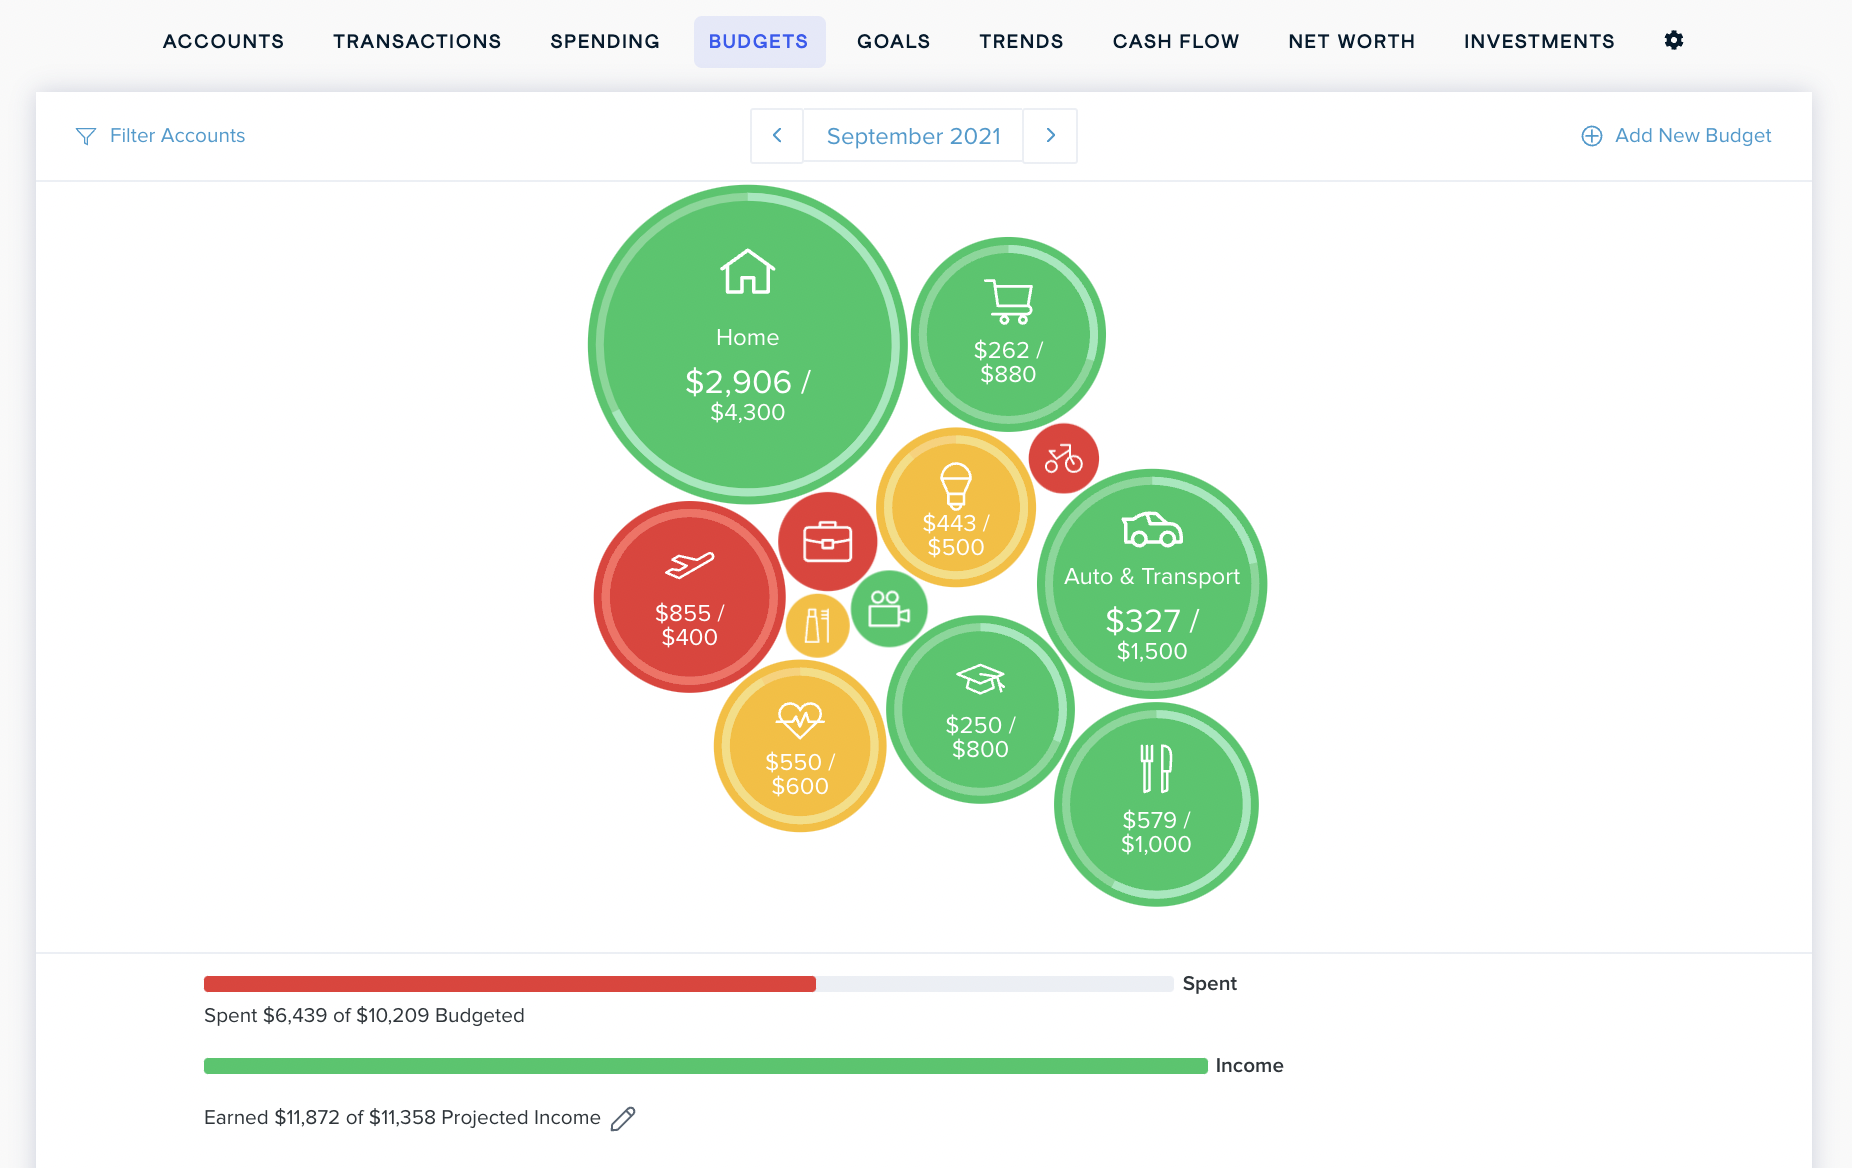This screenshot has width=1852, height=1168.
Task: Switch to the Transactions tab
Action: 417,42
